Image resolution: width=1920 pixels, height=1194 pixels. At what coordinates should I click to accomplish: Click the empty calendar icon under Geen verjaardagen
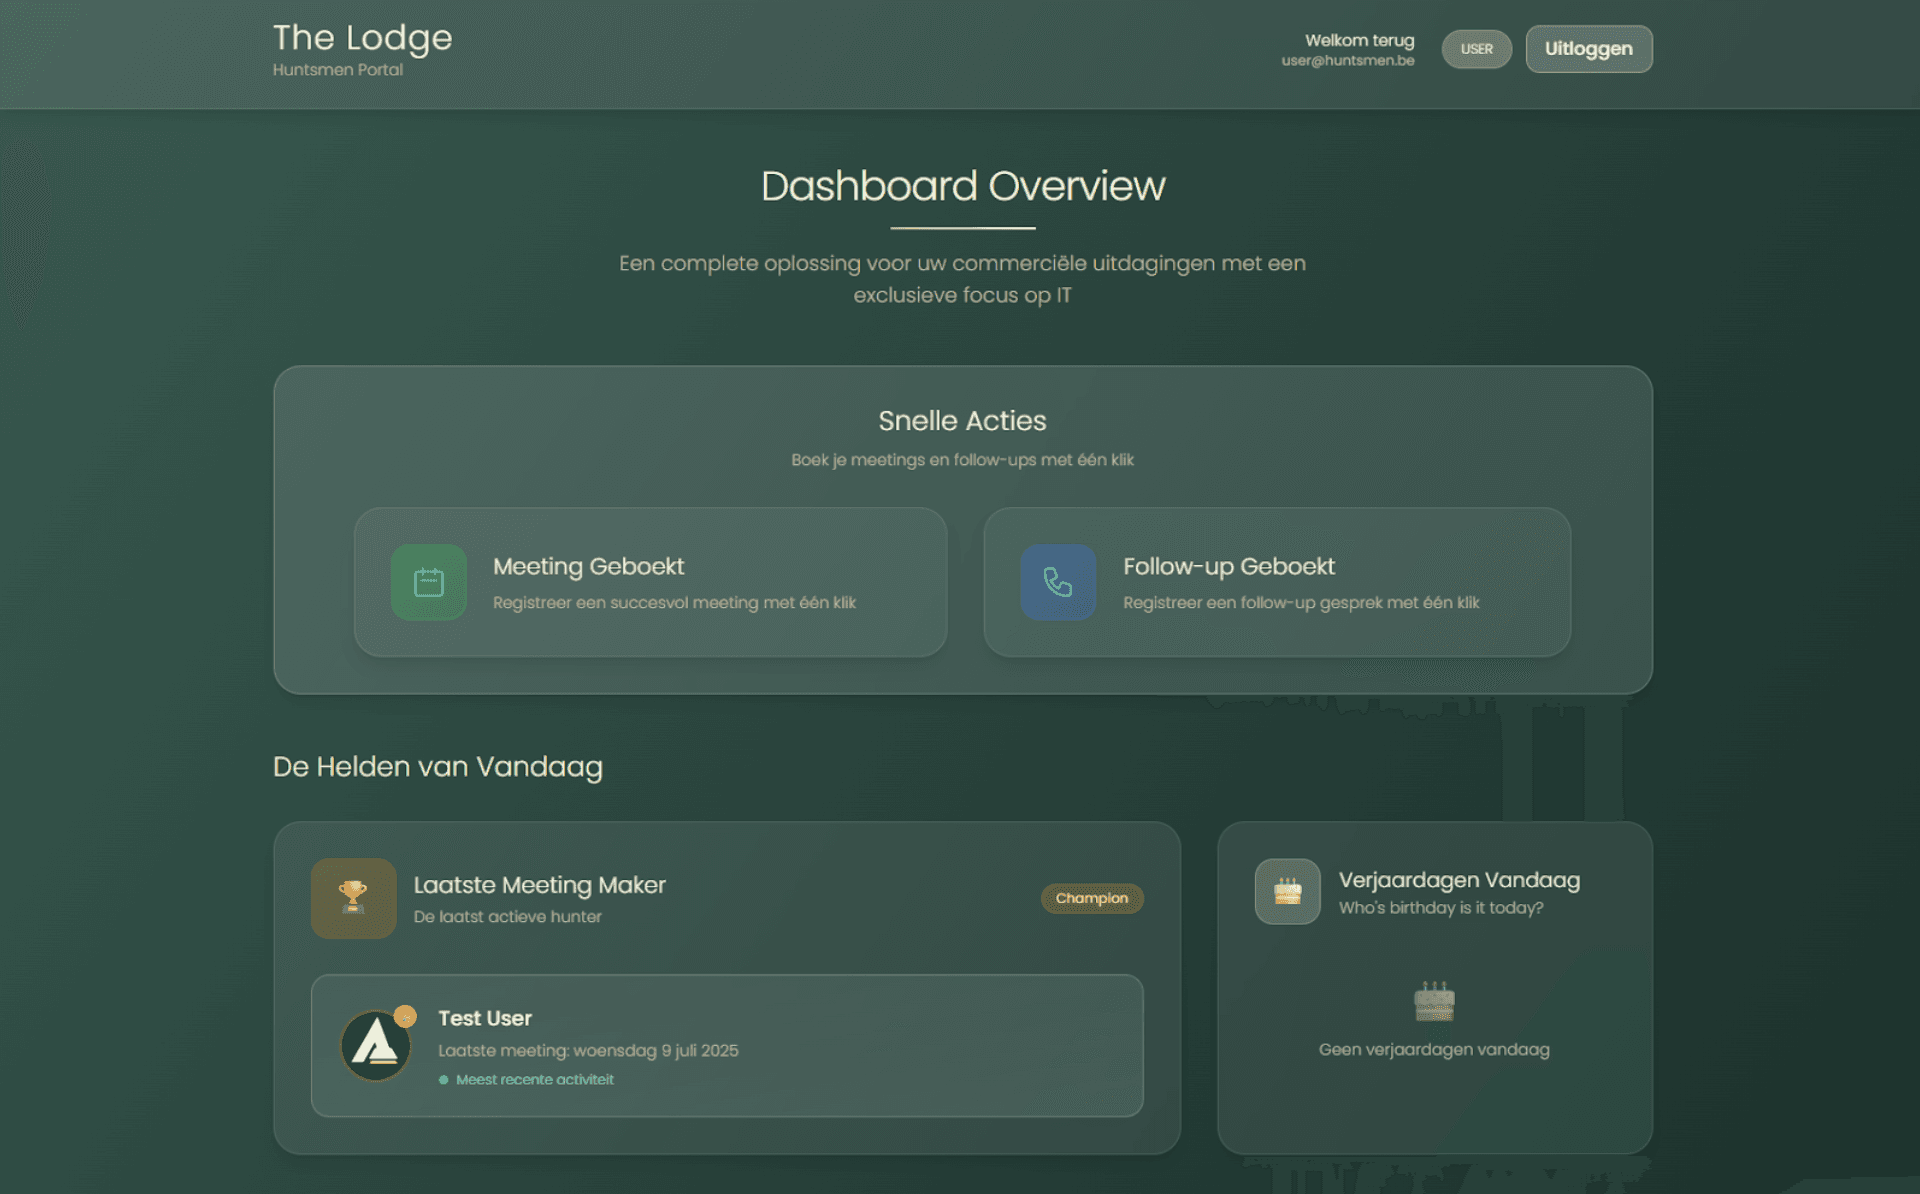[1433, 1003]
